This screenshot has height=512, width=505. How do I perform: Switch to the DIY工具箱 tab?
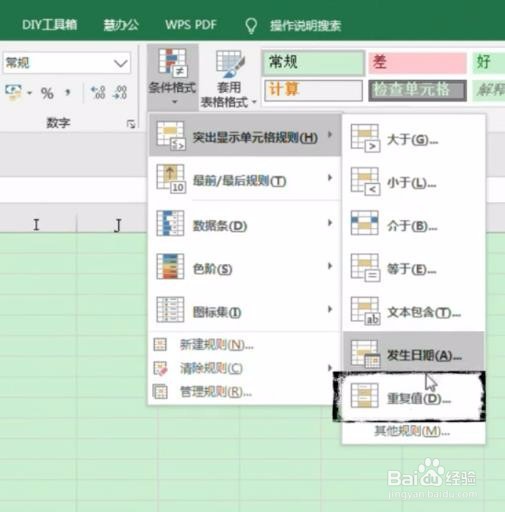[x=49, y=25]
